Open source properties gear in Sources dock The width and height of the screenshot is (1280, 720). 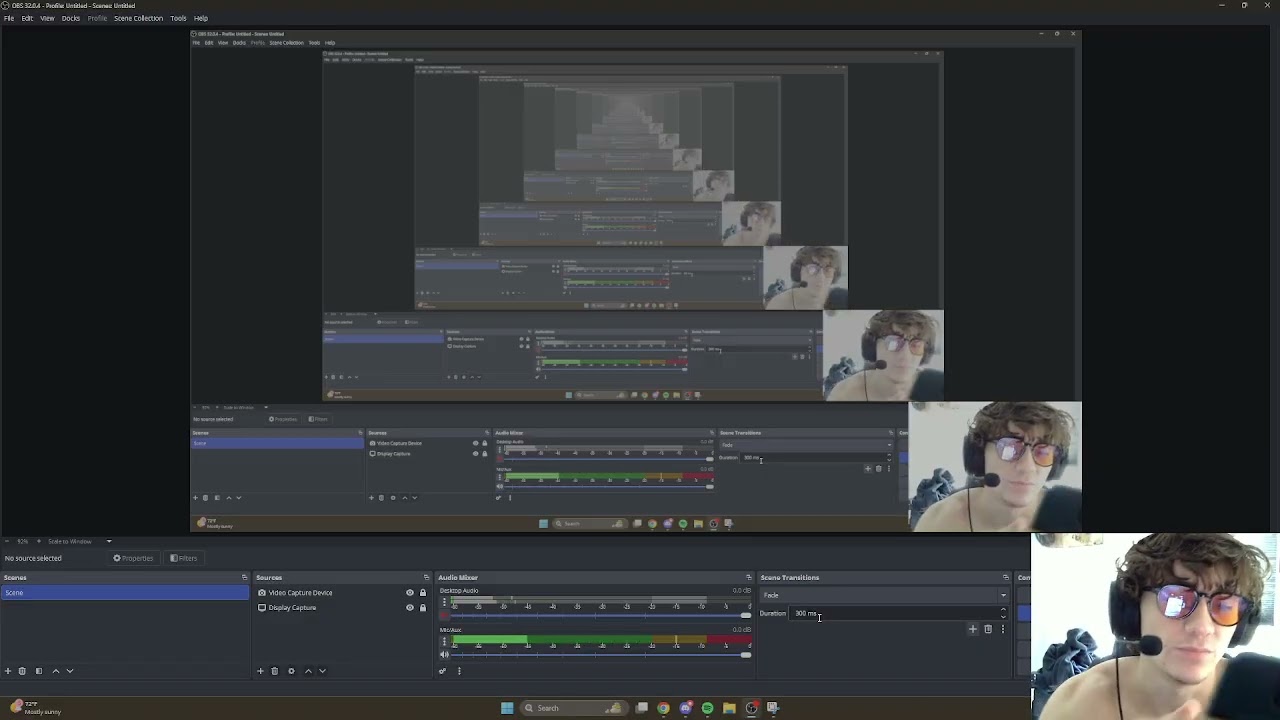291,671
